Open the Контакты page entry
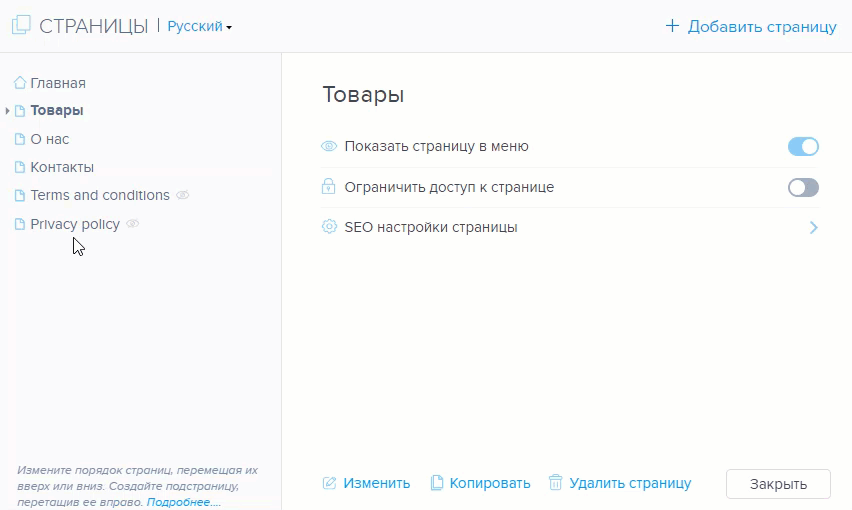 pos(62,167)
